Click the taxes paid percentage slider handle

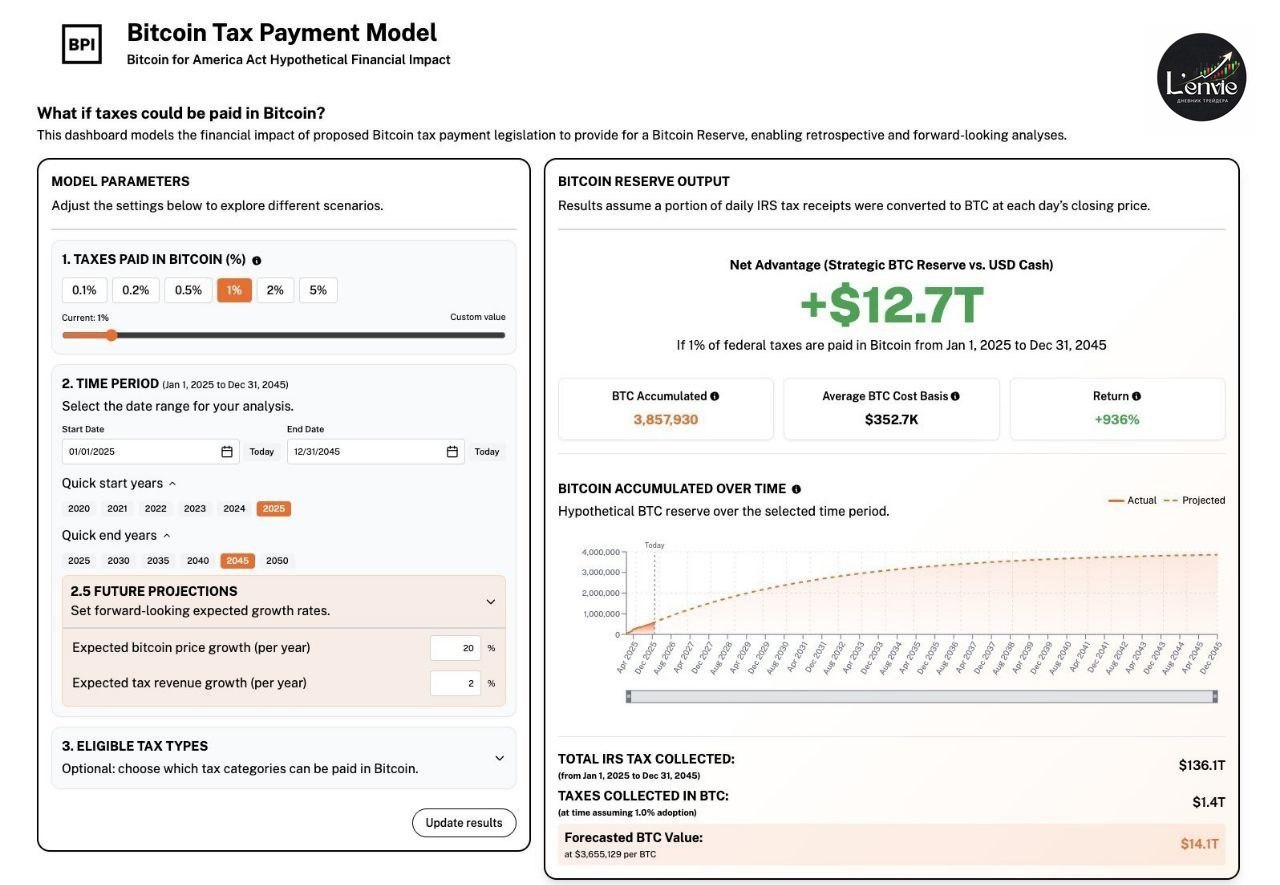111,335
